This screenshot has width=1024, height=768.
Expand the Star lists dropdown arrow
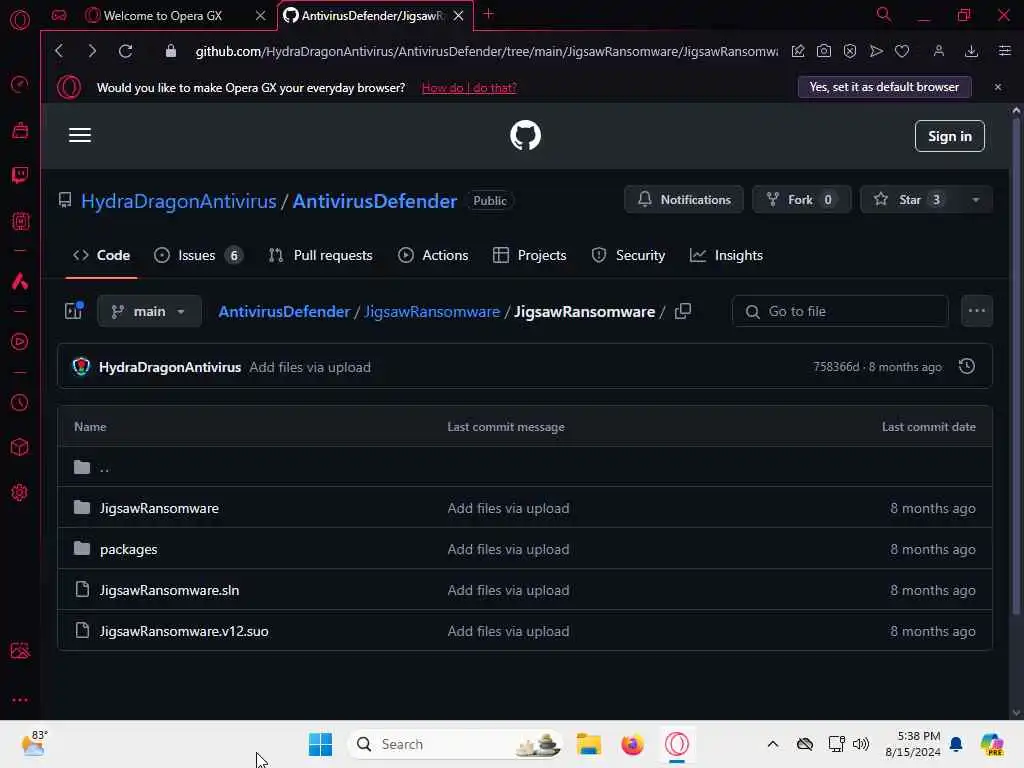tap(976, 200)
